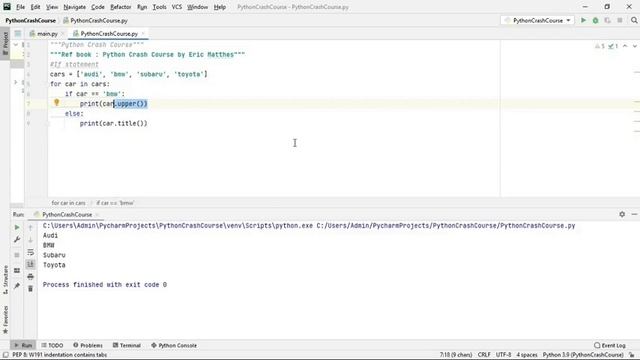Open the File menu

(20, 7)
